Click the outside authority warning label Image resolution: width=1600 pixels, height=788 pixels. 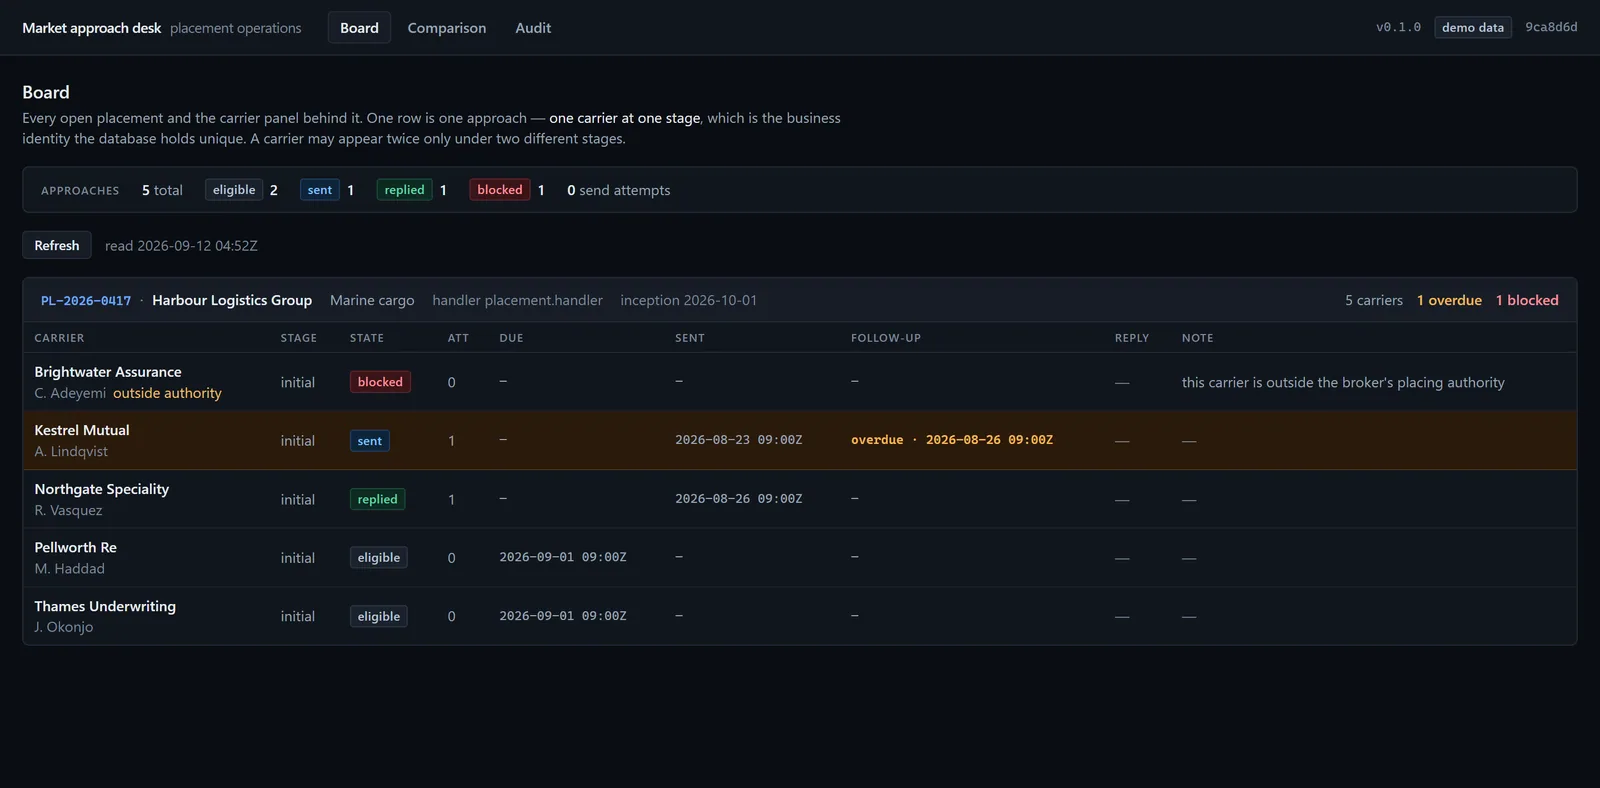167,393
